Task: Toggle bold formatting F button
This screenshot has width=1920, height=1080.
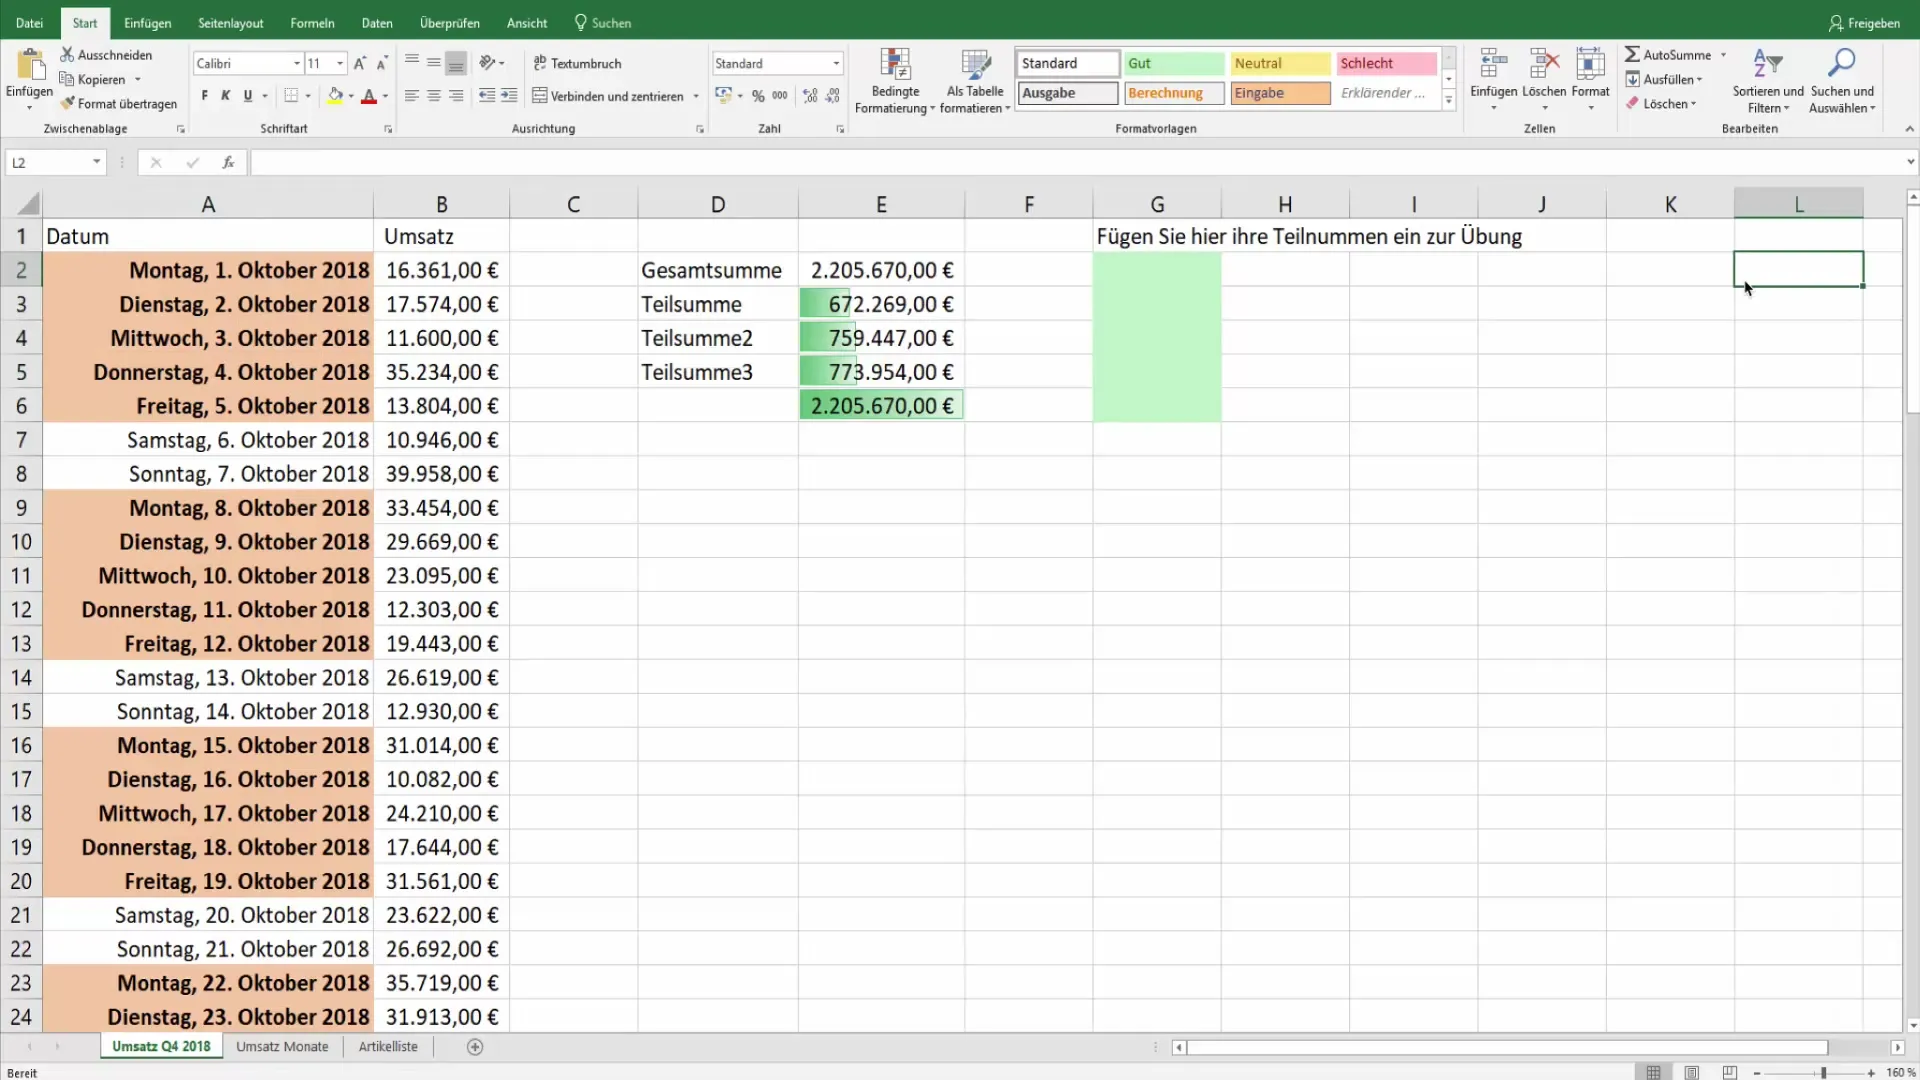Action: (204, 96)
